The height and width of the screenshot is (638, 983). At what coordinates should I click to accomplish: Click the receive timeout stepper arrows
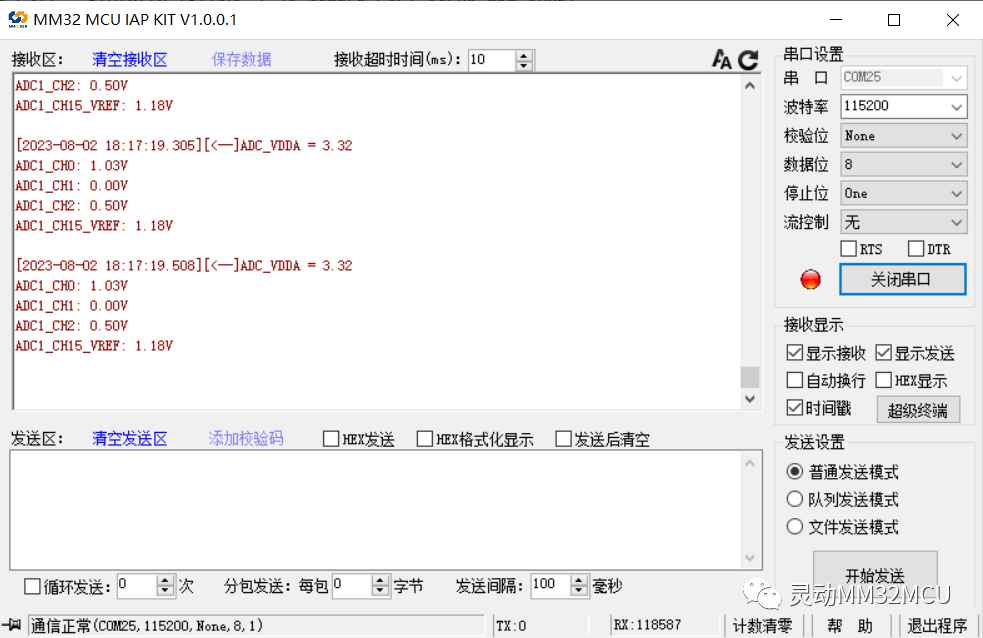[524, 60]
